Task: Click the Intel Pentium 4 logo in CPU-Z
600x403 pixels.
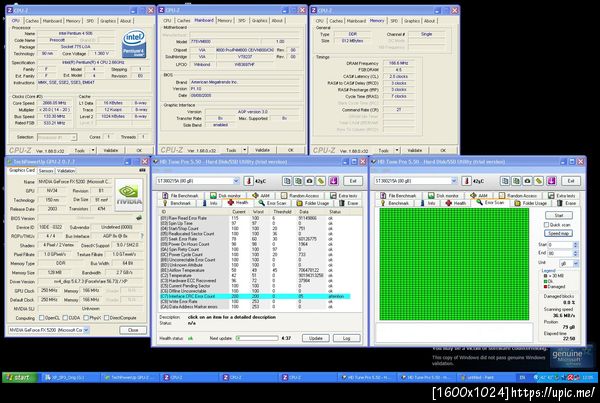Action: pyautogui.click(x=134, y=44)
